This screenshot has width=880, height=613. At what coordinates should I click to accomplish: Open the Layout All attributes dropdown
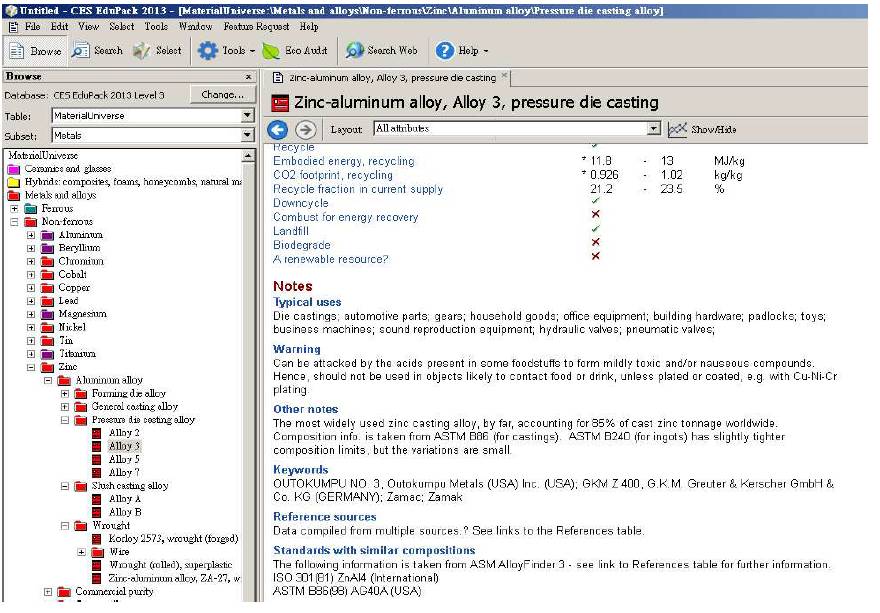[x=517, y=129]
